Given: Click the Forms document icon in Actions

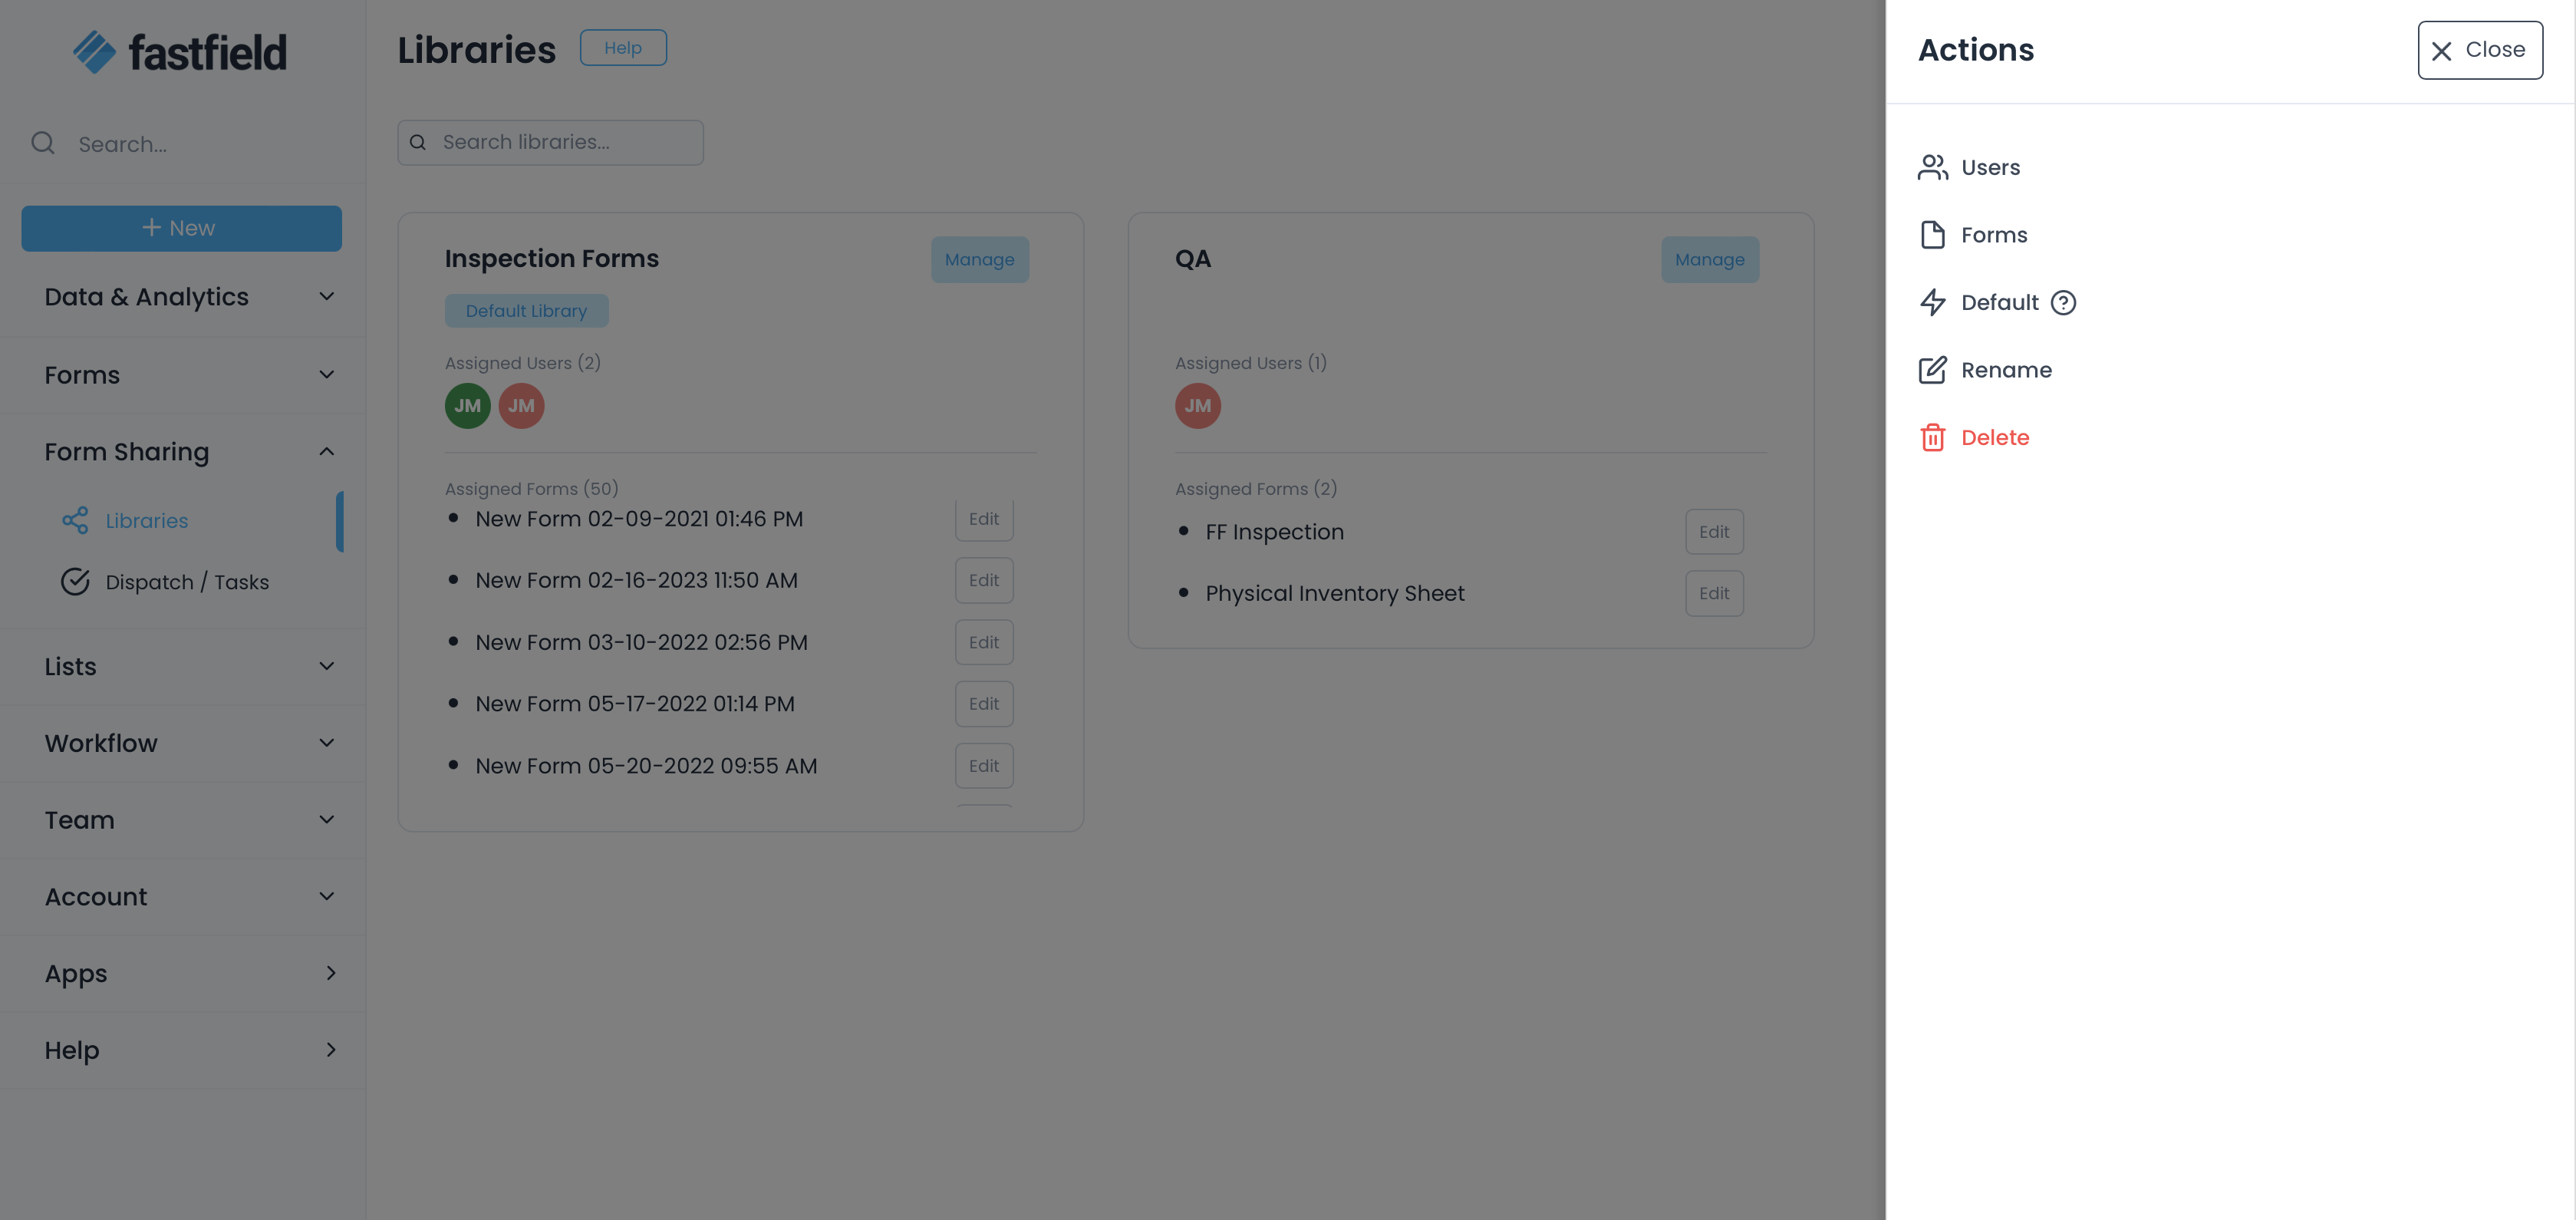Looking at the screenshot, I should pyautogui.click(x=1932, y=235).
